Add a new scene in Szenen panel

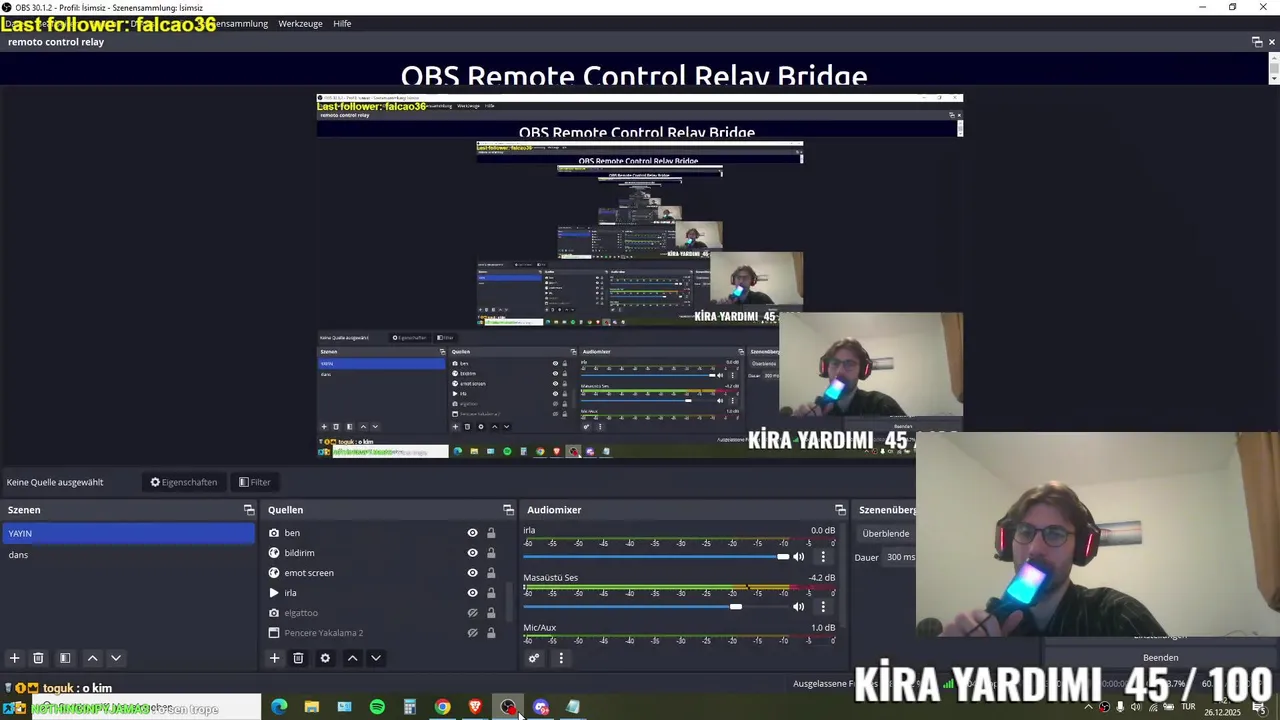click(x=14, y=658)
